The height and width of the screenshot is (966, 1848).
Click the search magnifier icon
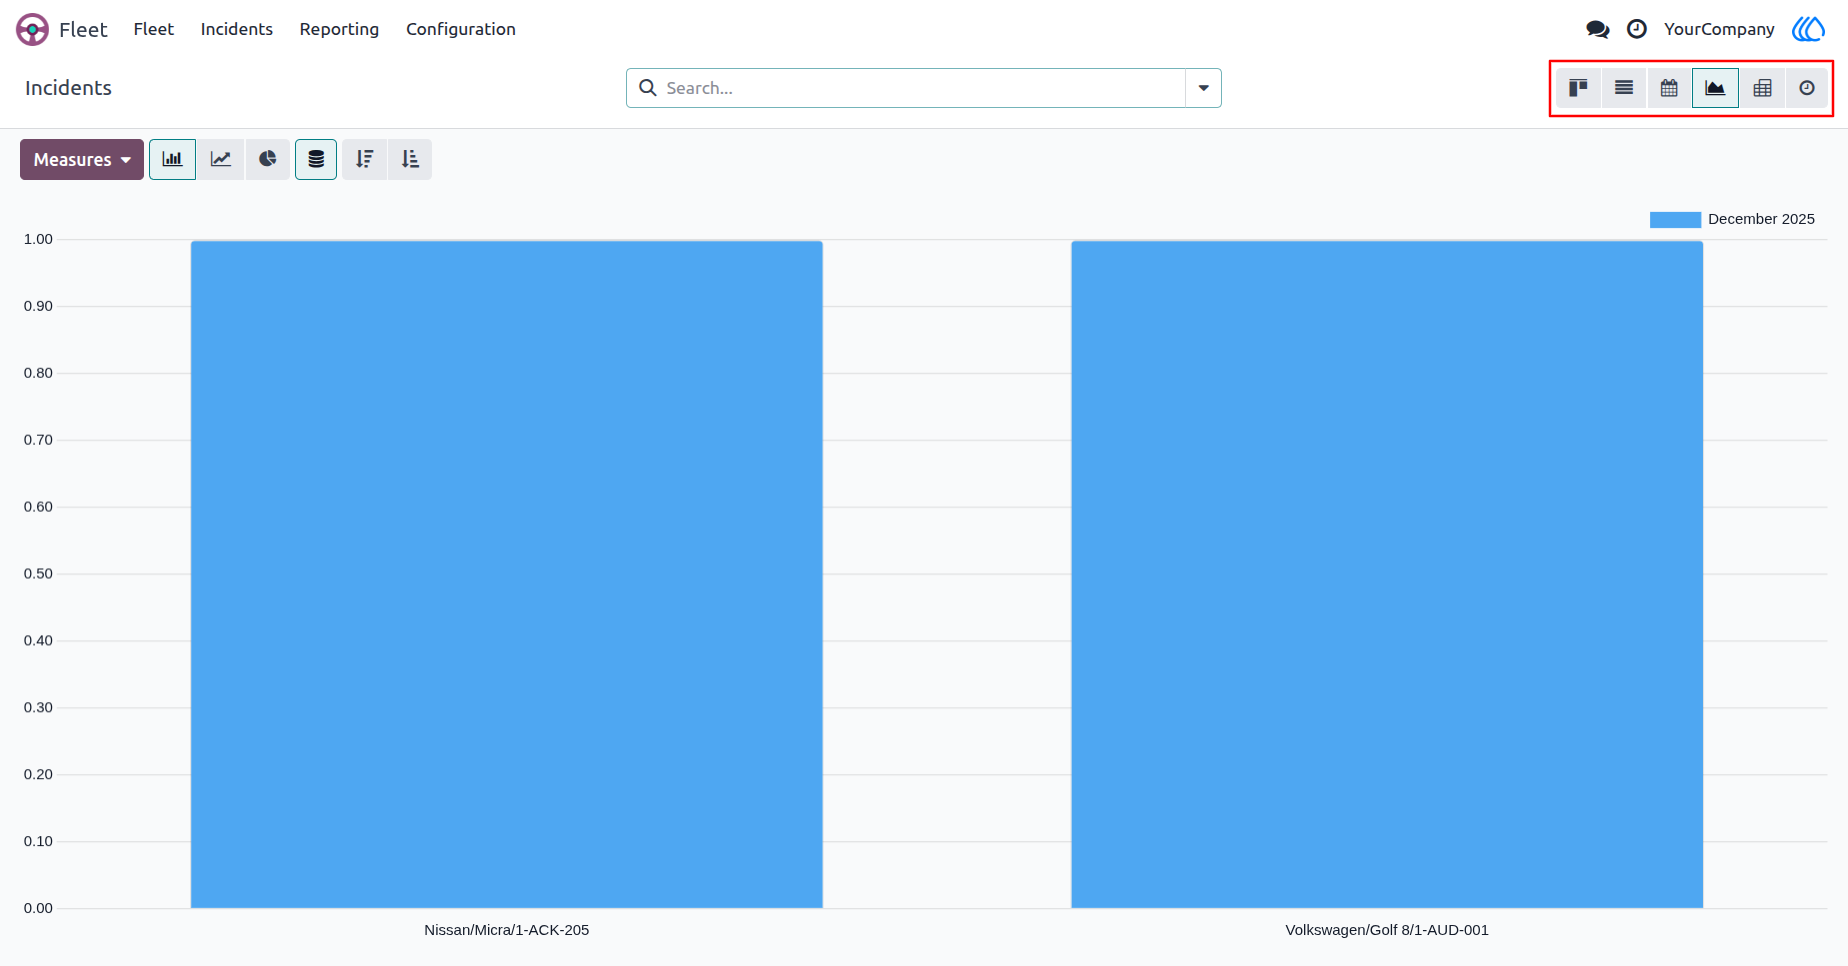point(648,88)
